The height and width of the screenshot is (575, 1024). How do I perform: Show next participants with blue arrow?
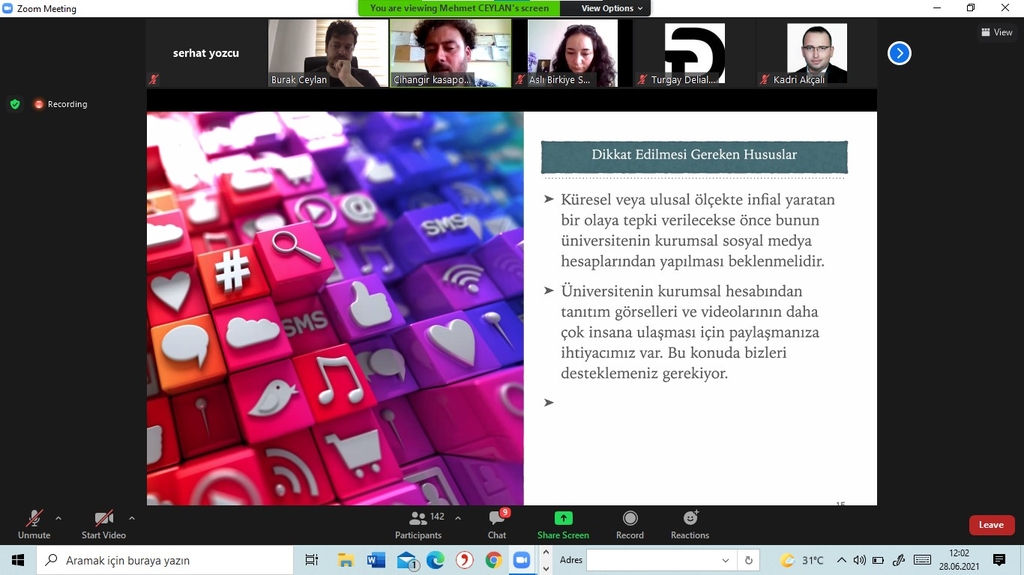click(x=899, y=53)
